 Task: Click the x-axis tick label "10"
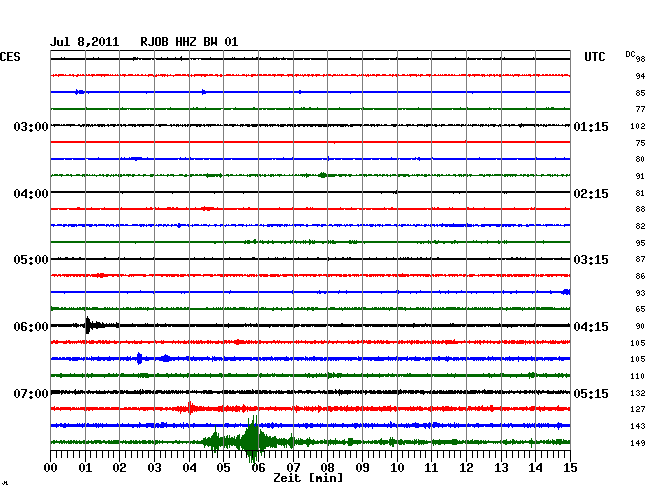coord(397,467)
